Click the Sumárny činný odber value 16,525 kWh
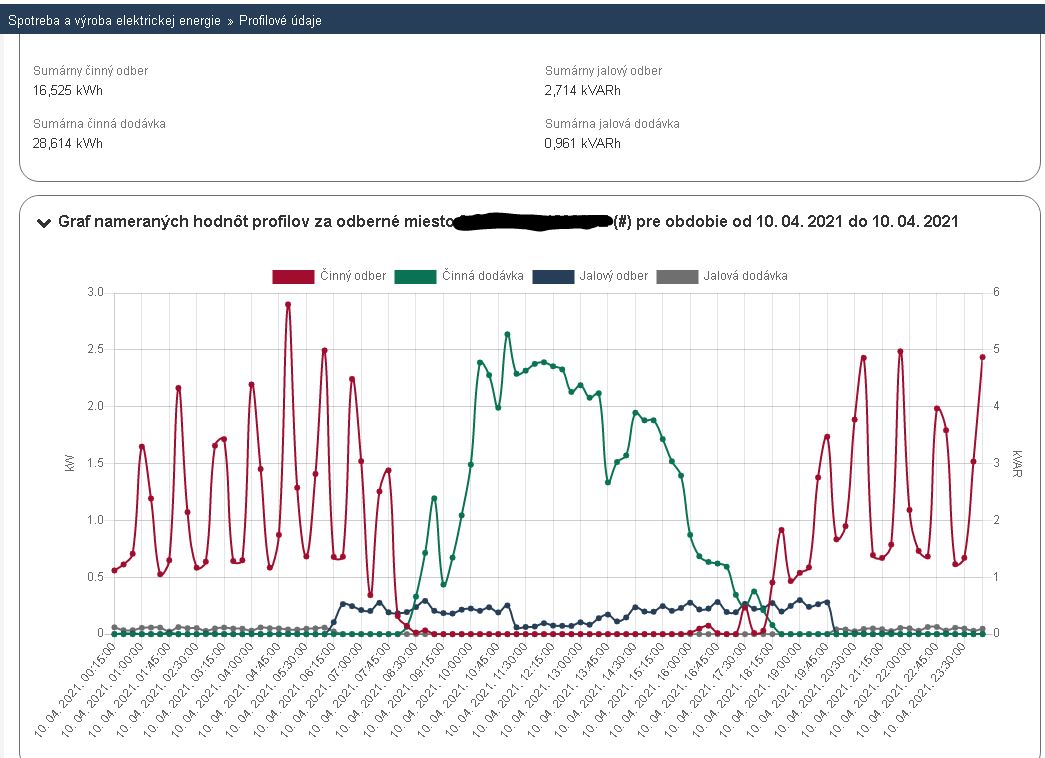 [68, 91]
